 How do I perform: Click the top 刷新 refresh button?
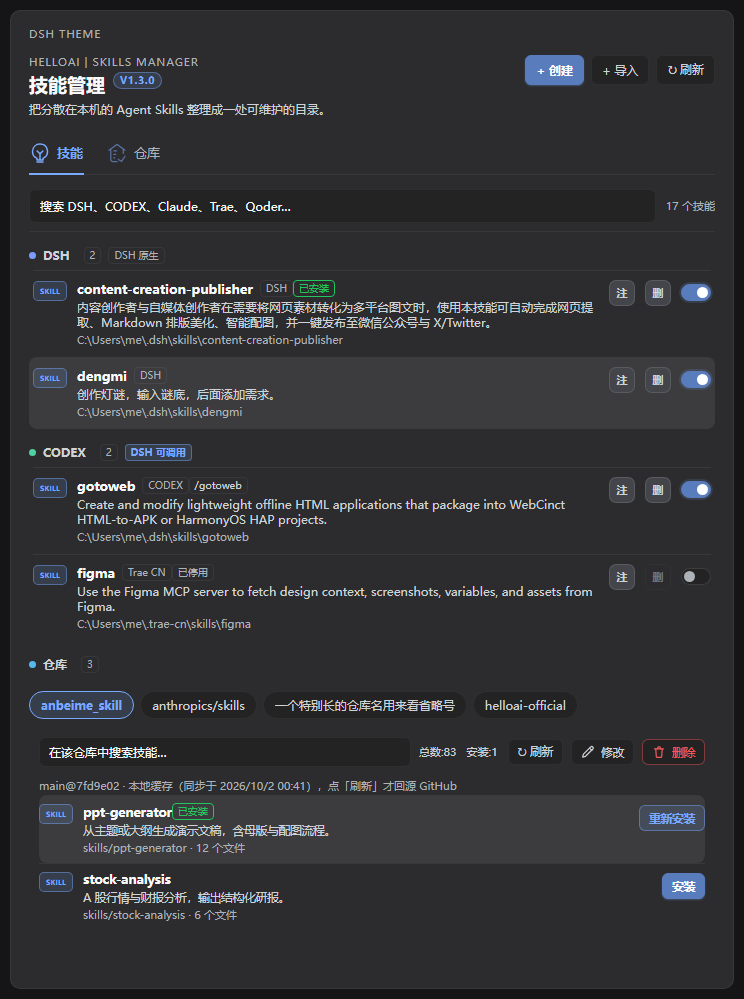(x=685, y=70)
